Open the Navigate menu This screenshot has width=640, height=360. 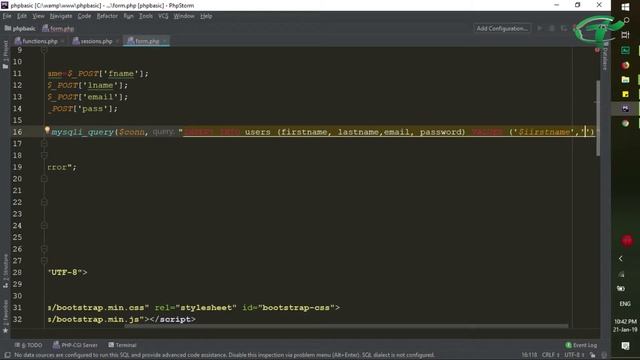(x=61, y=16)
